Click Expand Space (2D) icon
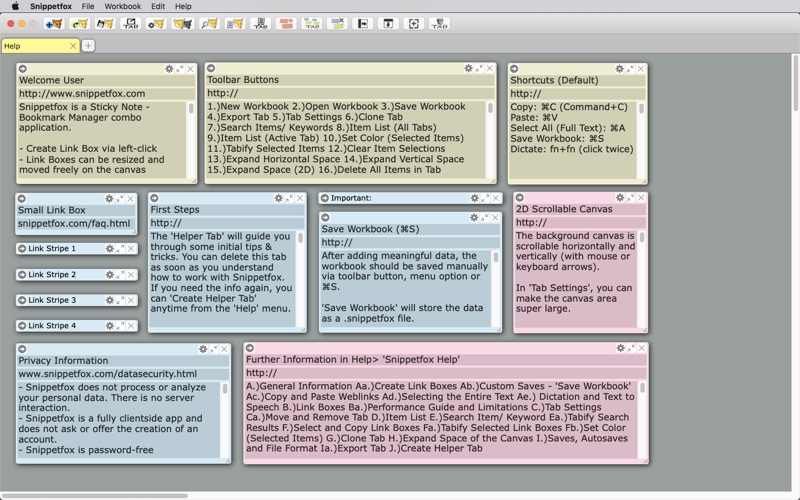The width and height of the screenshot is (800, 500). click(x=414, y=23)
